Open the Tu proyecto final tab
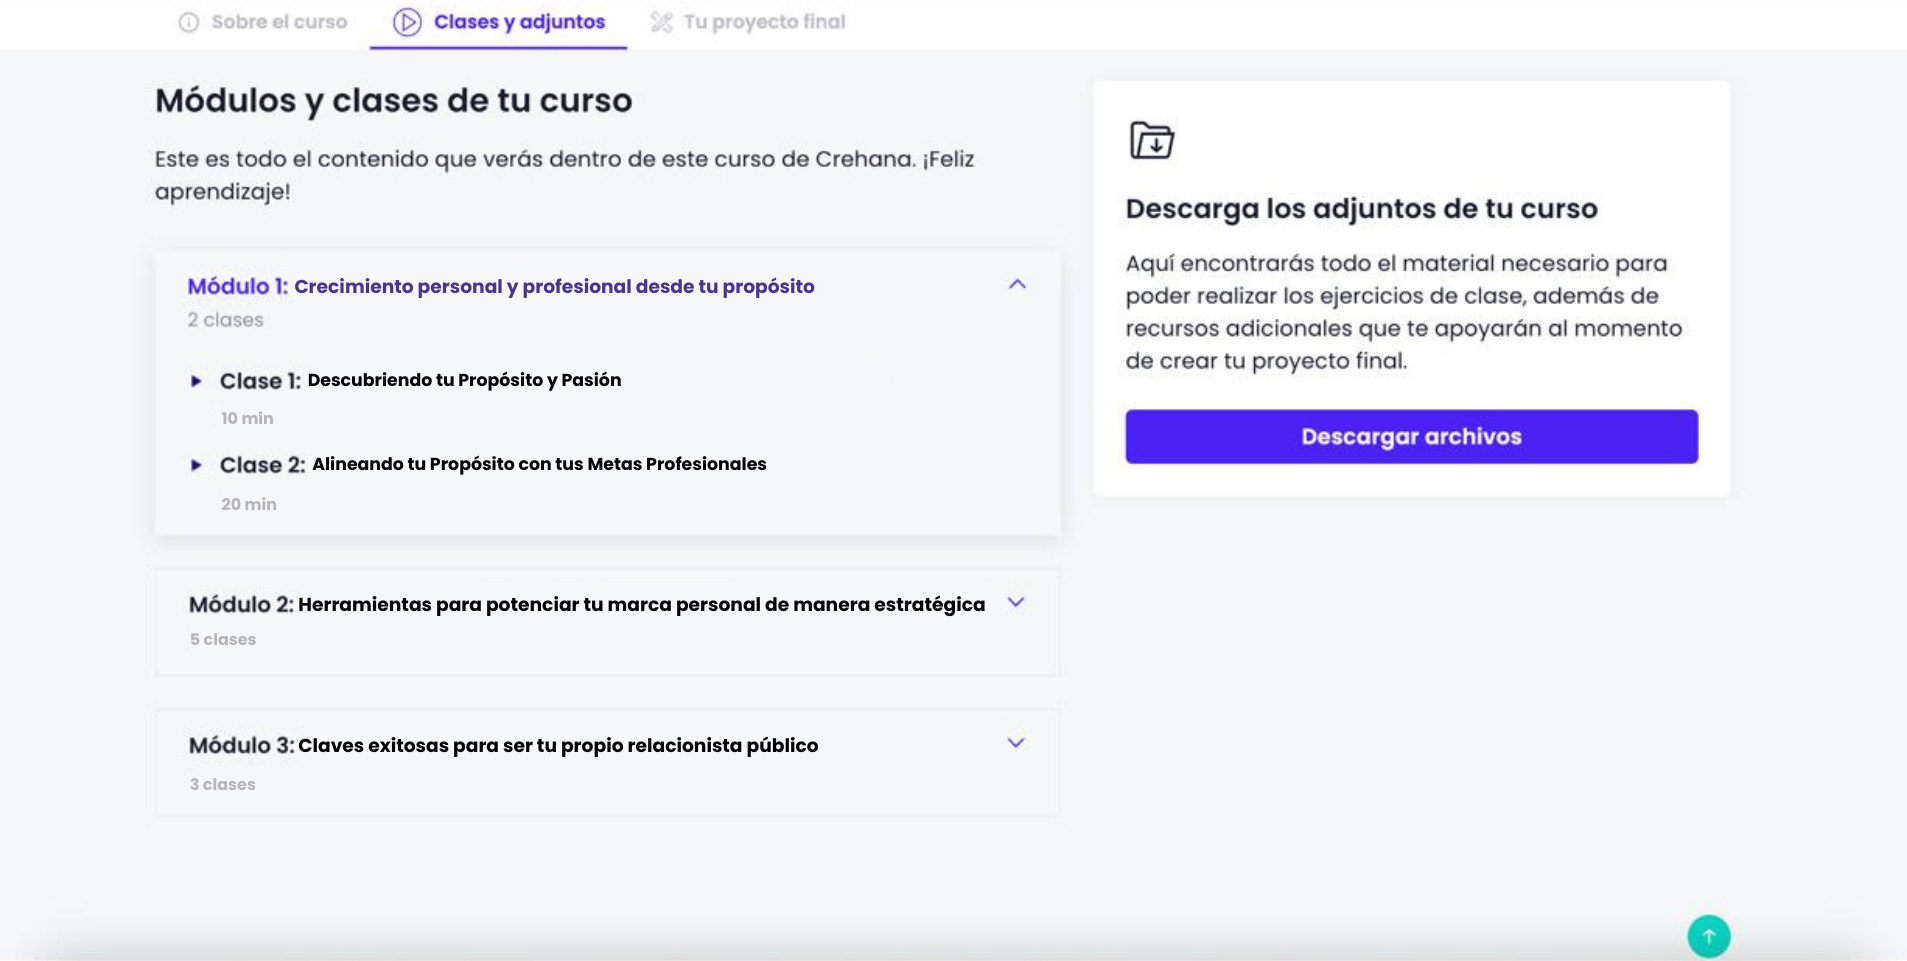 tap(764, 22)
